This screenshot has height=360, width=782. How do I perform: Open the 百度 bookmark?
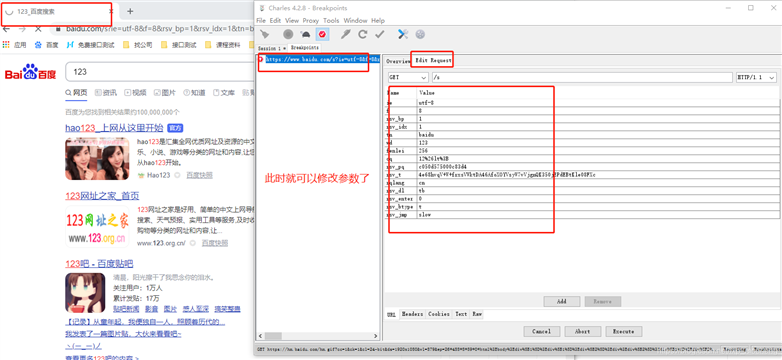pyautogui.click(x=46, y=45)
